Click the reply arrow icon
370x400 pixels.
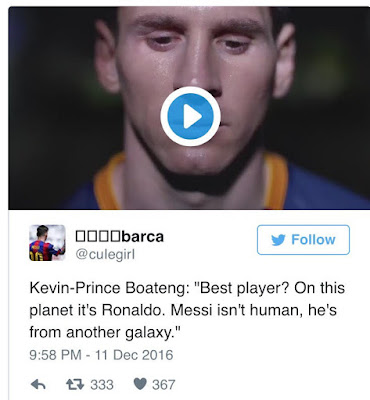[38, 385]
